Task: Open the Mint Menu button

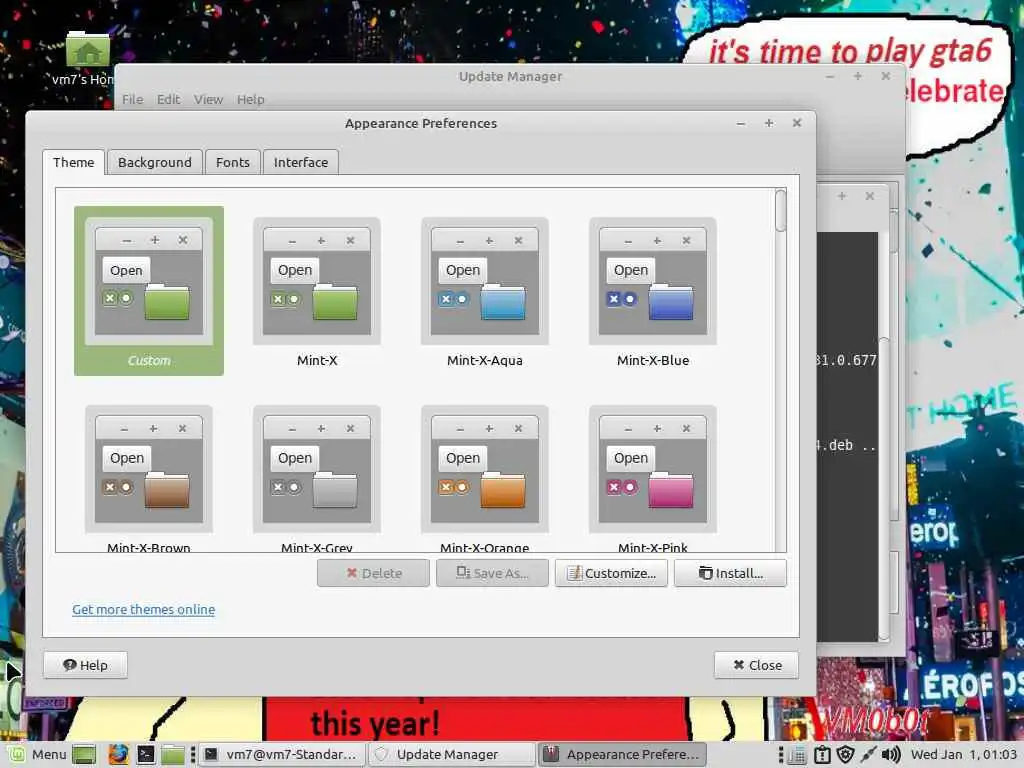Action: pos(37,754)
